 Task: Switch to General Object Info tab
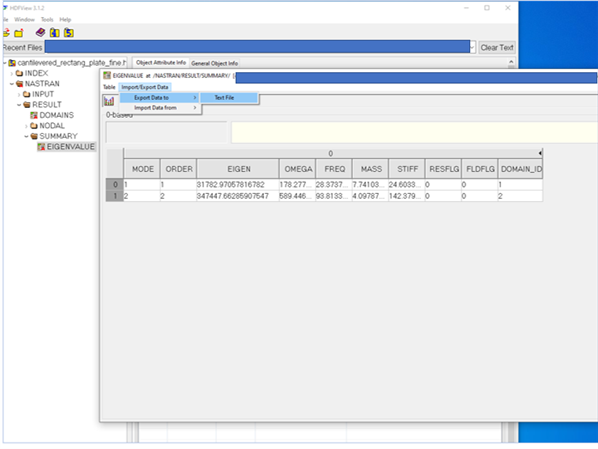215,63
